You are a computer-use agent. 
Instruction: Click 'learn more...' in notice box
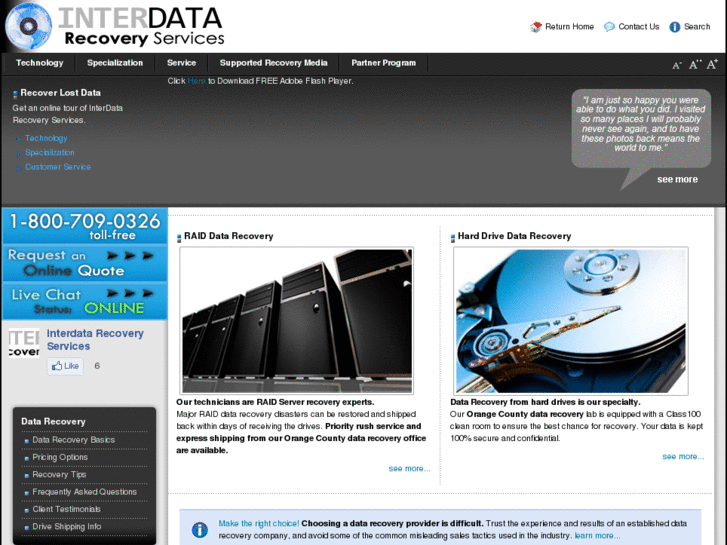(x=597, y=536)
